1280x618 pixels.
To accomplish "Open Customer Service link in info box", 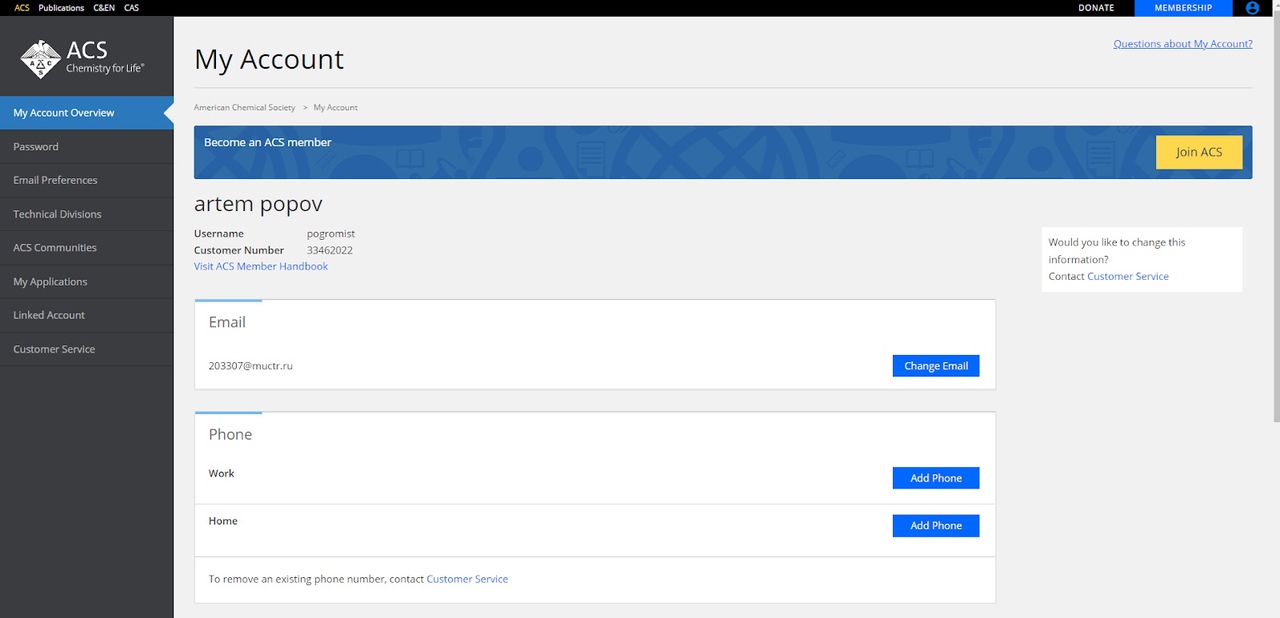I will click(1128, 276).
